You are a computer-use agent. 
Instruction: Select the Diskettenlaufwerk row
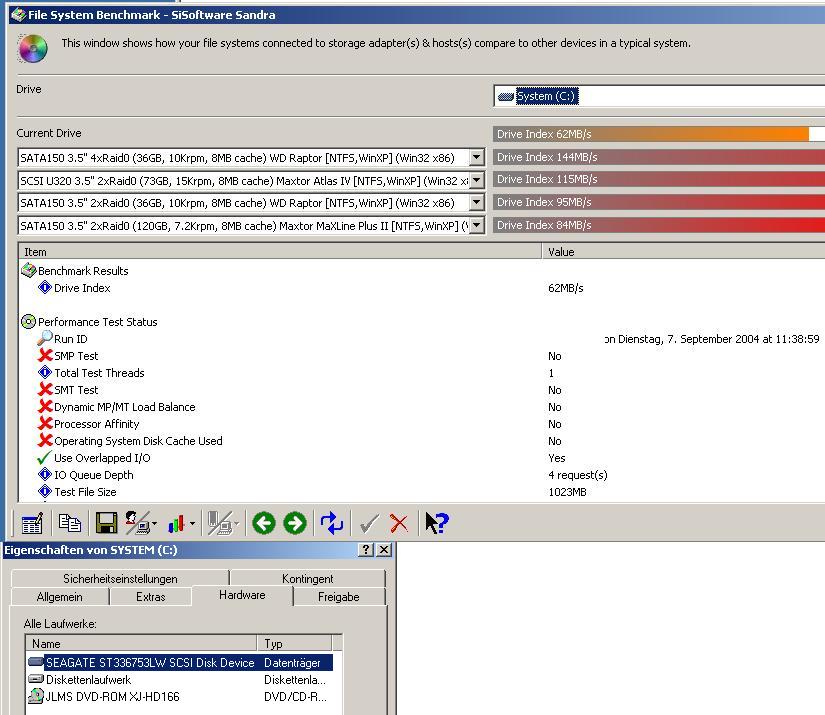(x=180, y=679)
